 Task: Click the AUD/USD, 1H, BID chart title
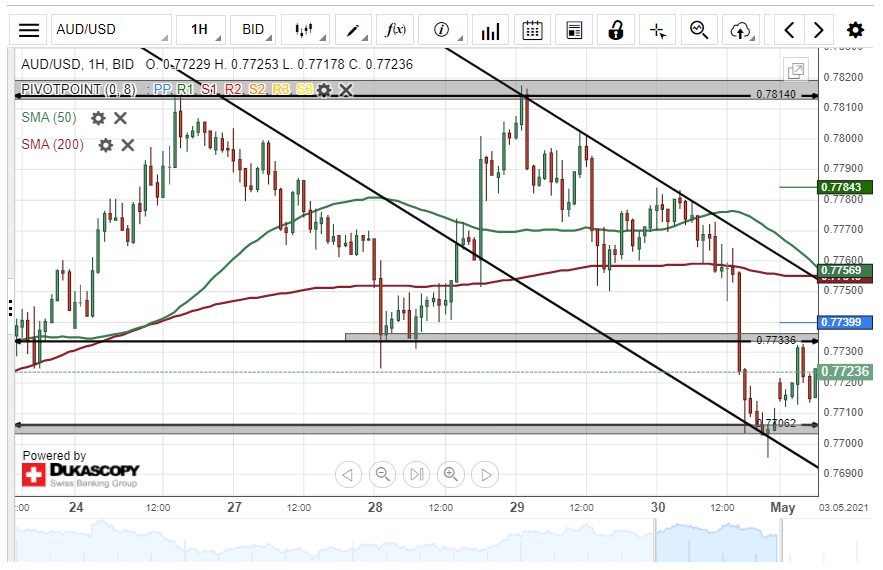[78, 64]
